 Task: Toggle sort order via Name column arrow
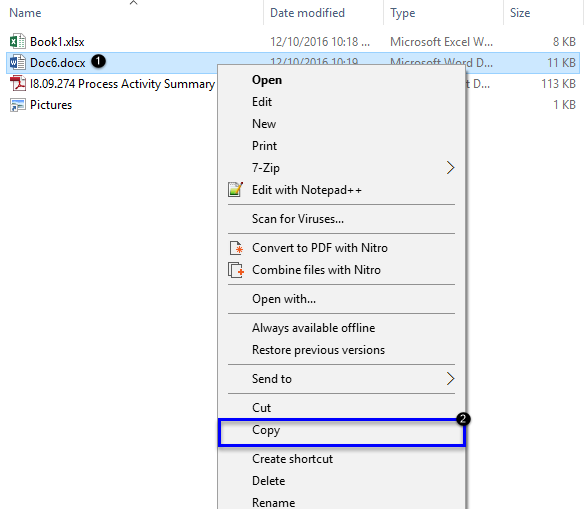[x=133, y=3]
